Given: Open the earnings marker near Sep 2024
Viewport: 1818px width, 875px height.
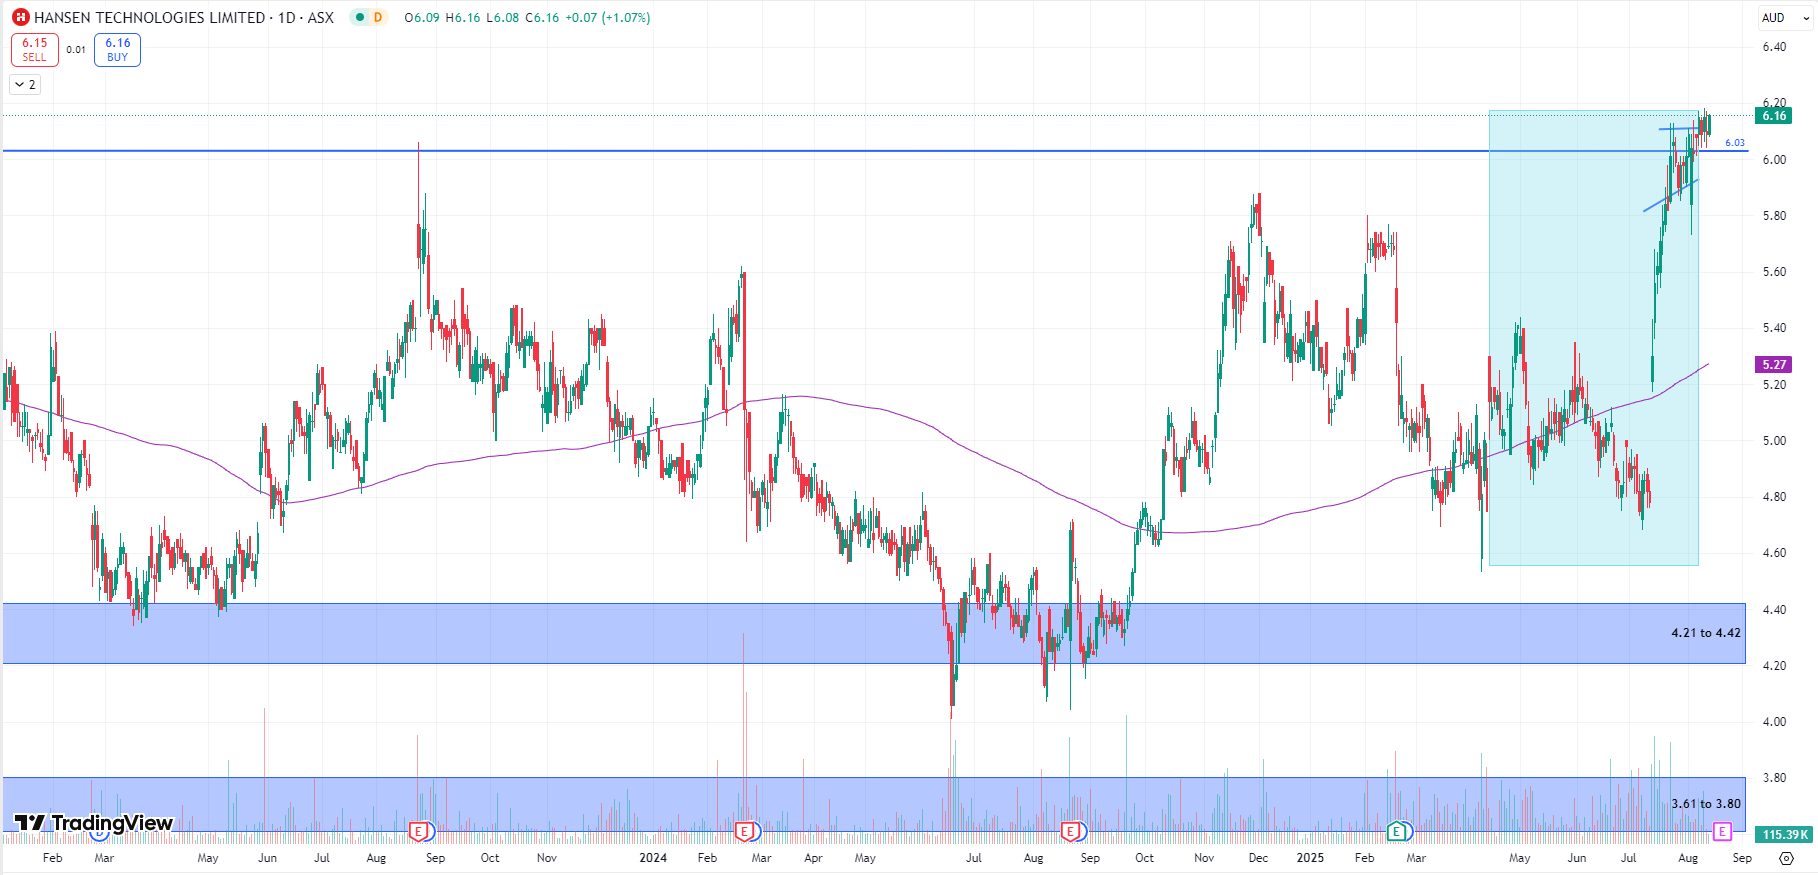Looking at the screenshot, I should coord(1070,831).
